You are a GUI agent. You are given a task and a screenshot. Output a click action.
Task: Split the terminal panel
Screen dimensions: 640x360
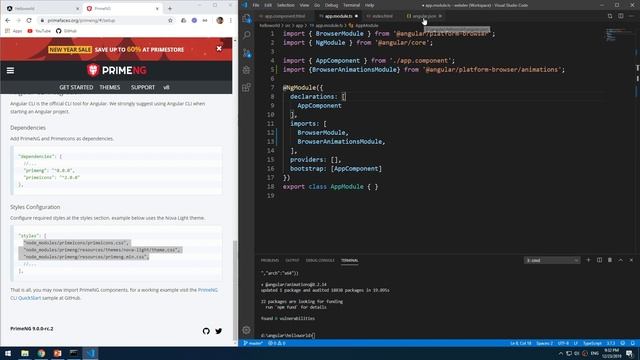click(599, 260)
